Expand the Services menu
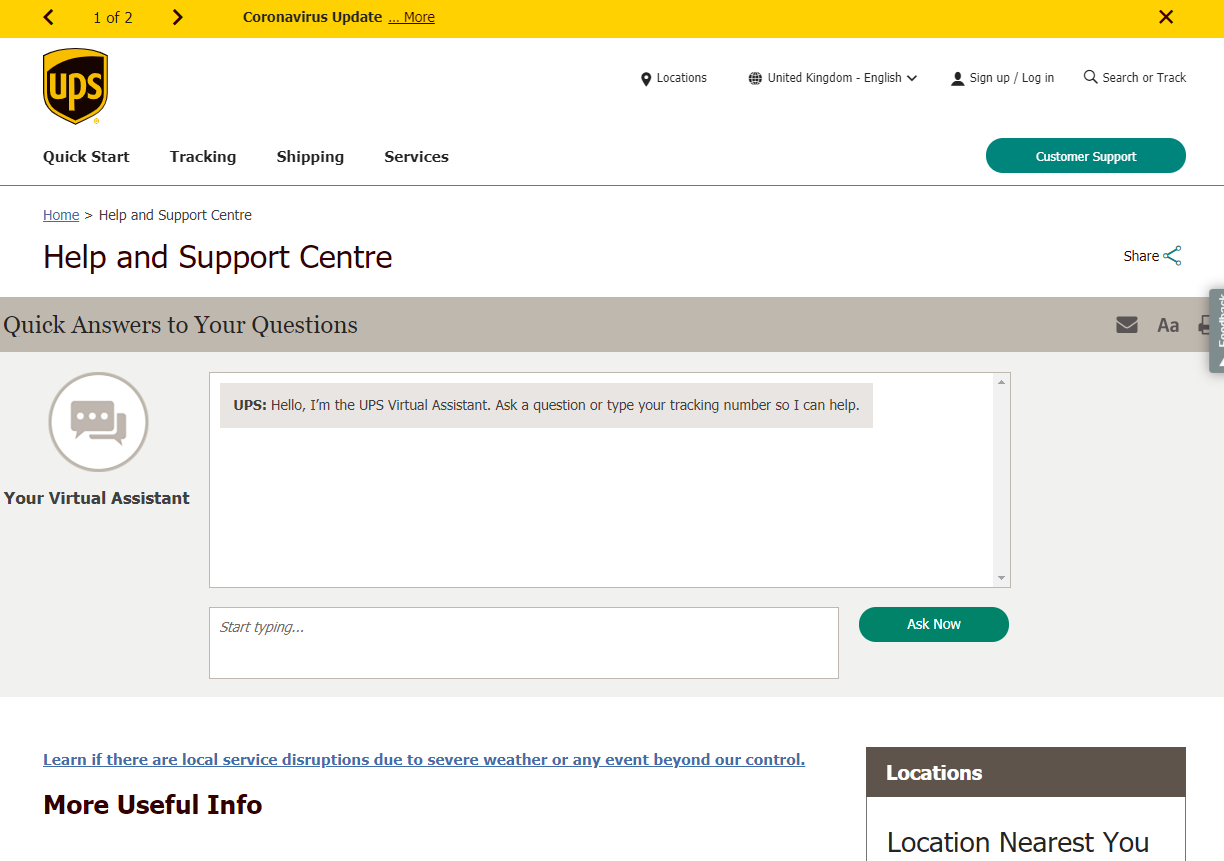 (416, 157)
